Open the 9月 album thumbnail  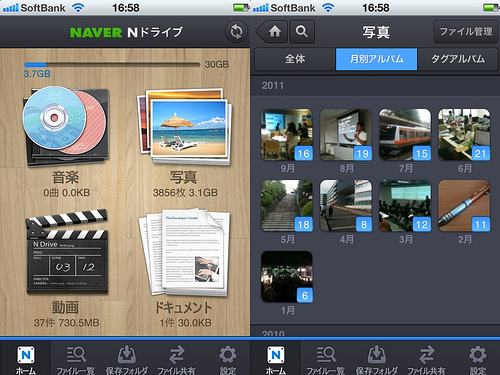tap(287, 135)
